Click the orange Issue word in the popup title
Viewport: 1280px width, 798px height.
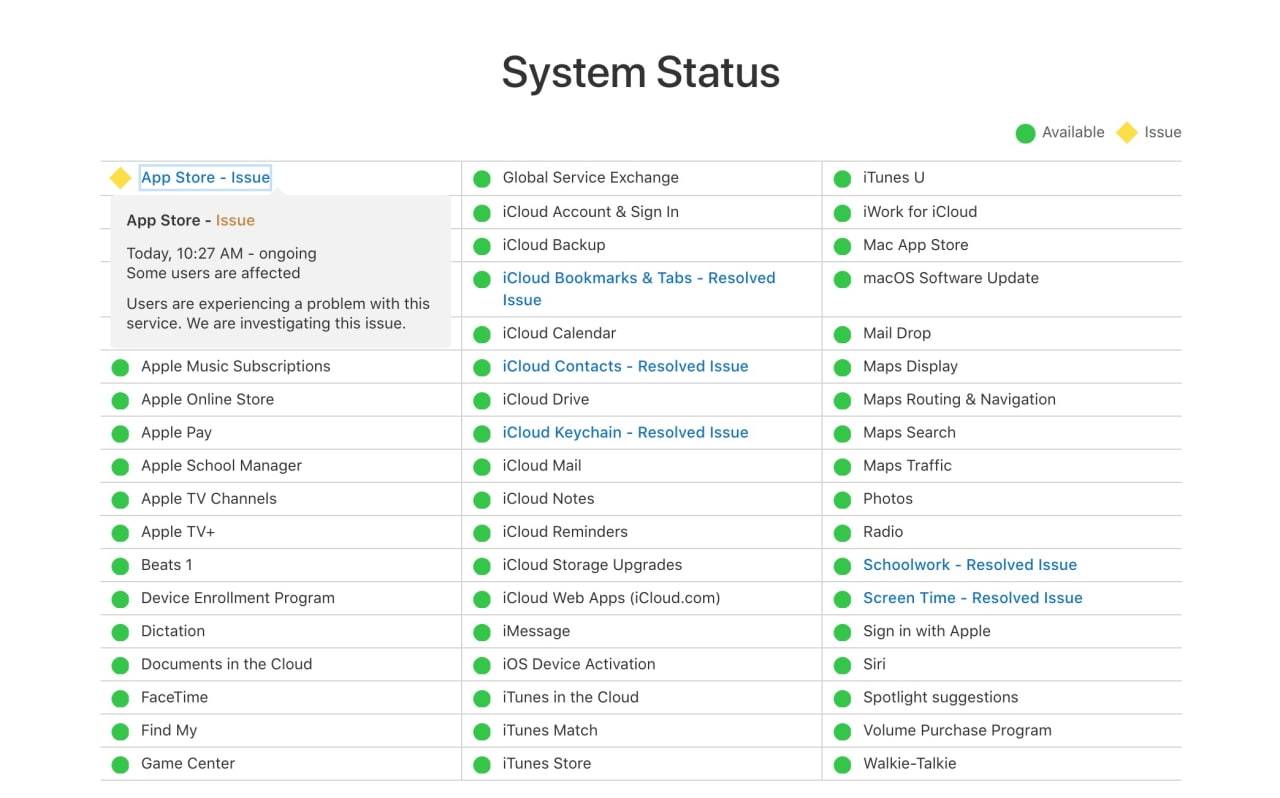click(235, 221)
